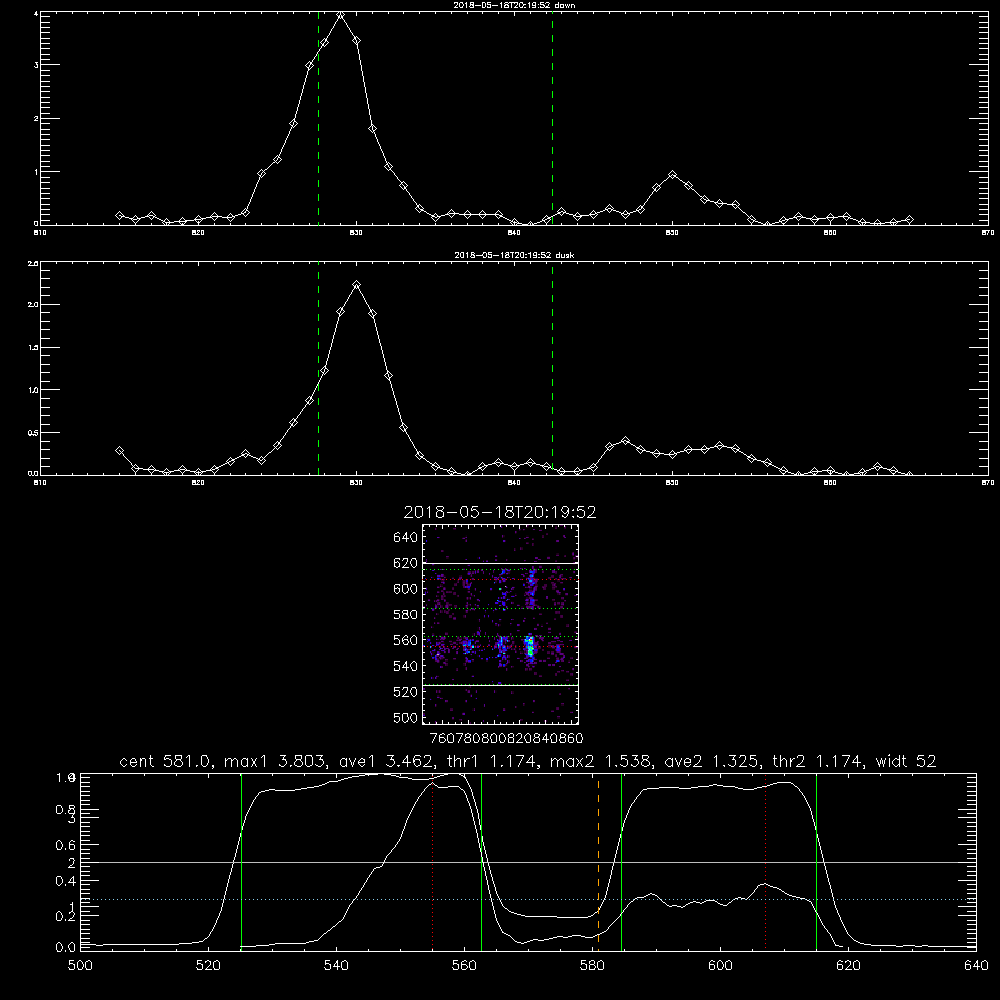Select 'thr1 1.174' in the bottom plot title
This screenshot has width=1000, height=1000.
(492, 761)
